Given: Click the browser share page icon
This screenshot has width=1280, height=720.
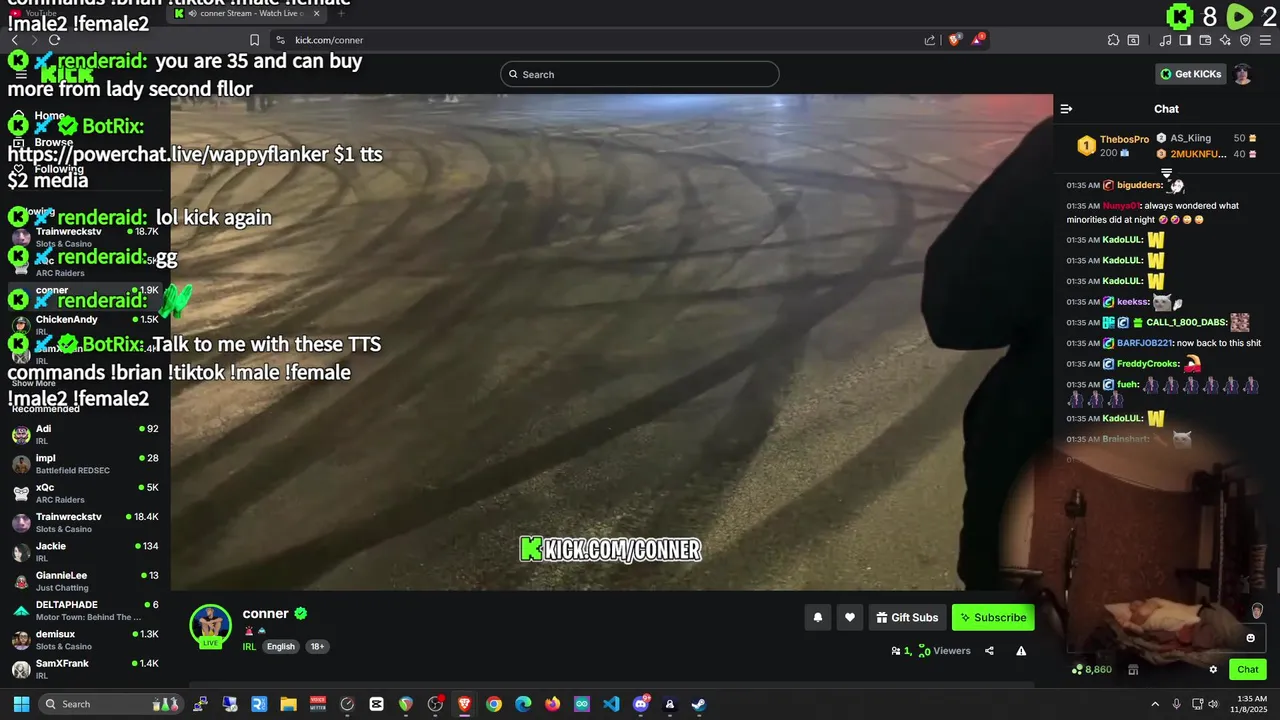Looking at the screenshot, I should click(930, 40).
